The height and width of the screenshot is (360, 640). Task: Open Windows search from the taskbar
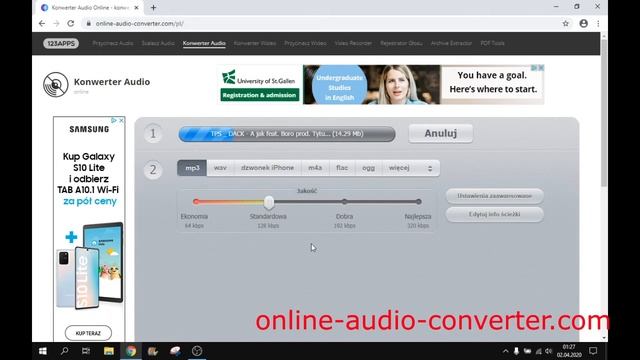click(x=64, y=351)
